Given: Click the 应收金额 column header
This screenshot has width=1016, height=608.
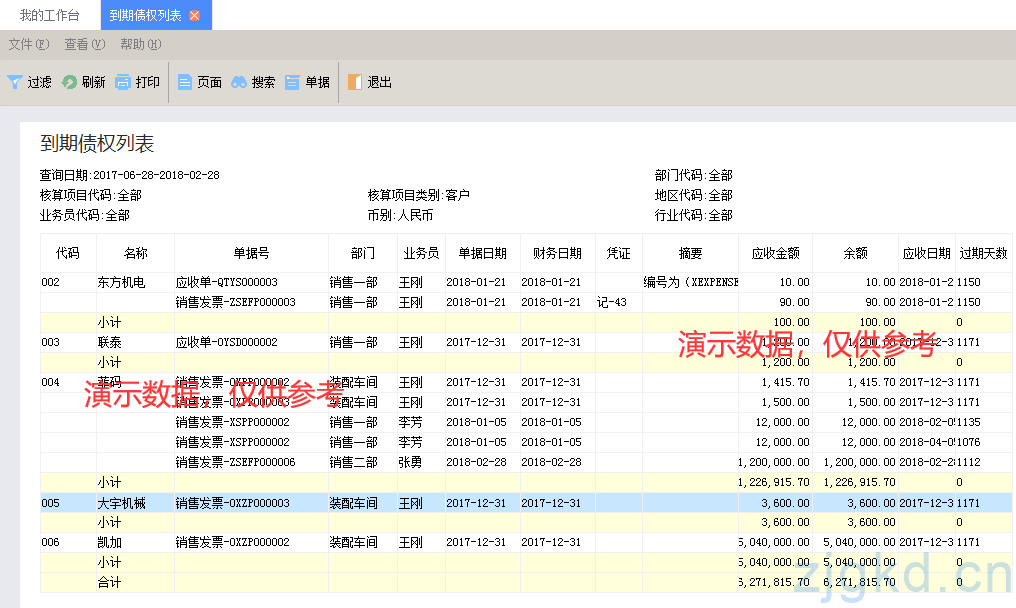Looking at the screenshot, I should (x=776, y=253).
